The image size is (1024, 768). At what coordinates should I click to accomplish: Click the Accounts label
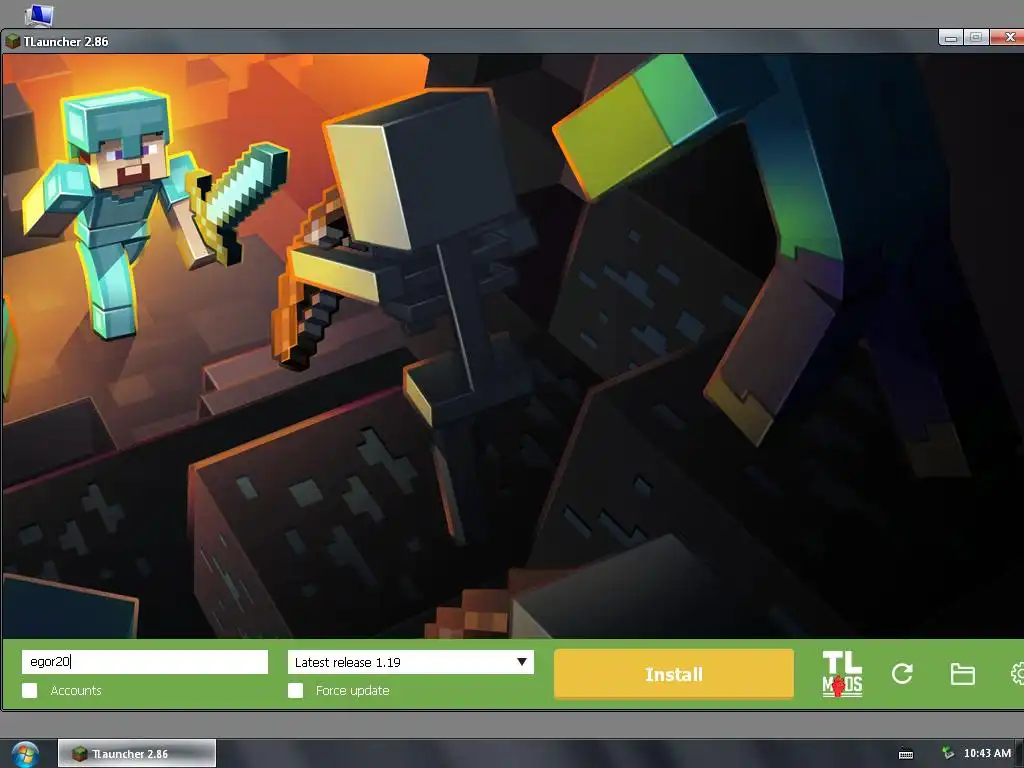(x=76, y=690)
